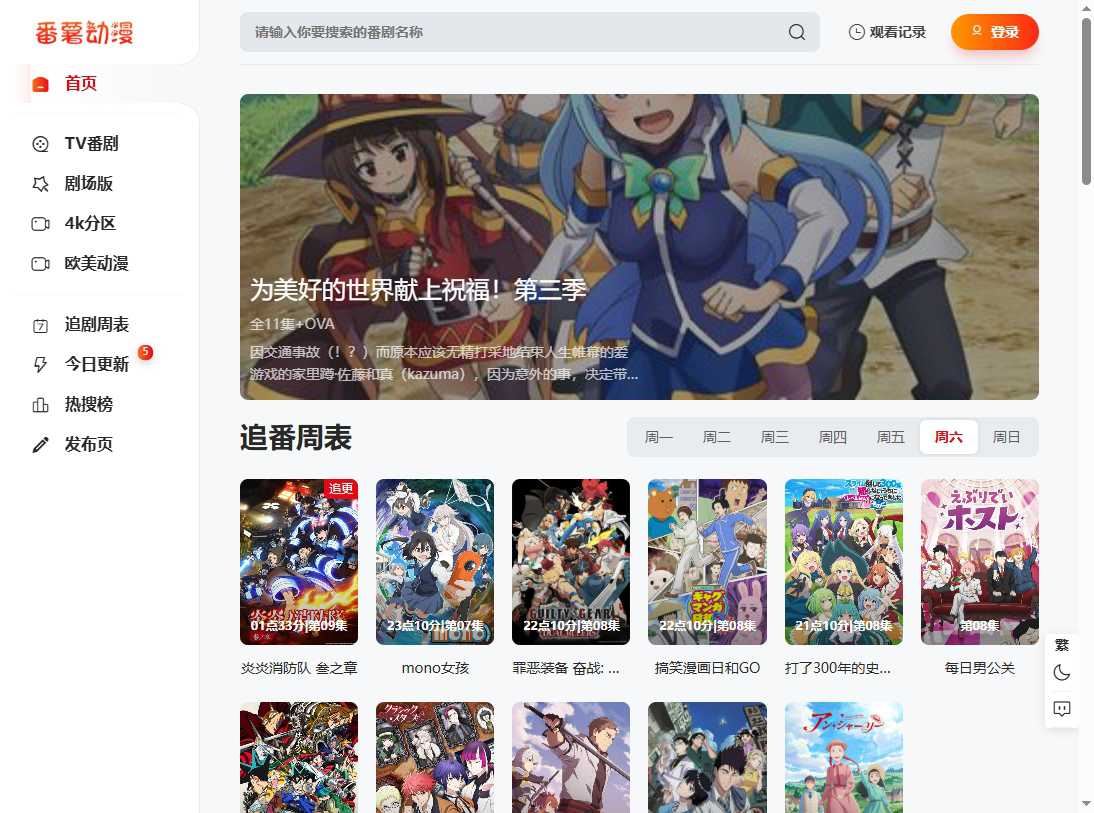The image size is (1094, 813).
Task: Toggle traditional Chinese with 繁 button
Action: click(x=1062, y=645)
